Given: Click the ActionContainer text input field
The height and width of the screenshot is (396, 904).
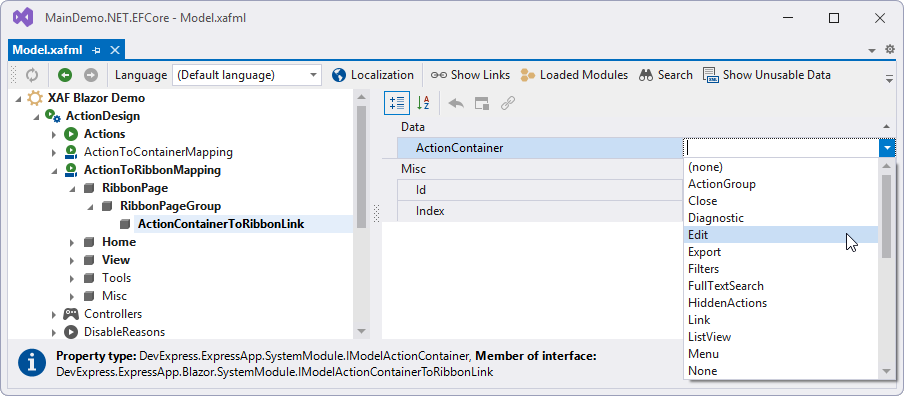Looking at the screenshot, I should point(781,149).
